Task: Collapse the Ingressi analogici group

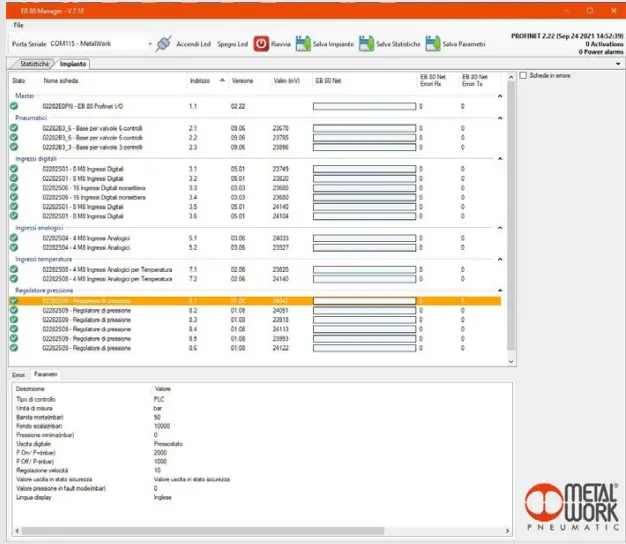Action: (x=500, y=228)
